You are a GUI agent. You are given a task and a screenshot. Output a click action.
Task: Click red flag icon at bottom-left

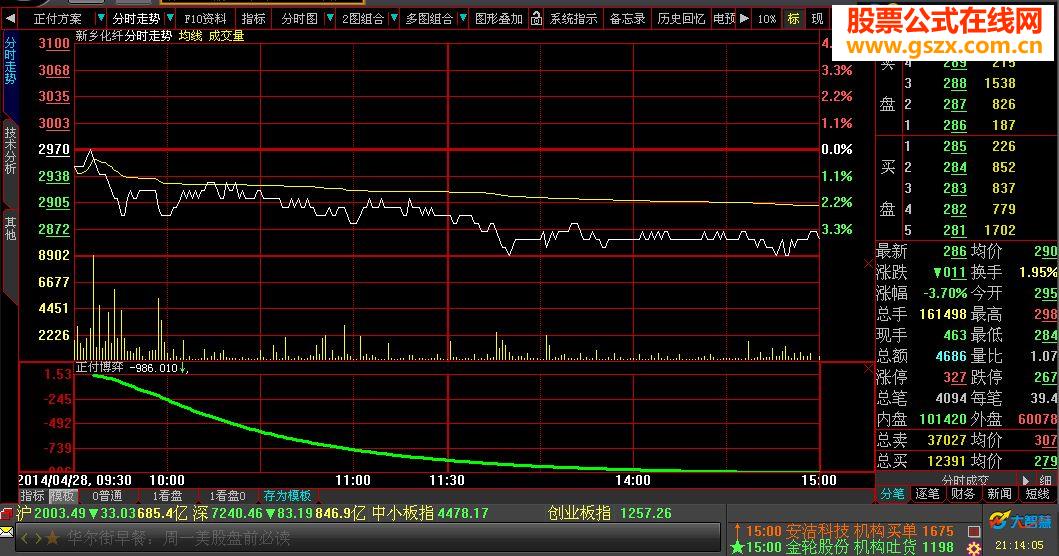[7, 513]
